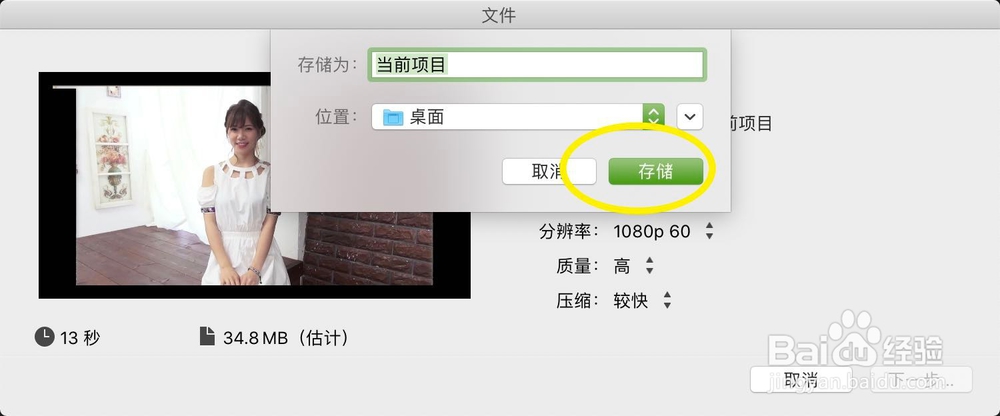Expand the save dialog with chevron button
The width and height of the screenshot is (1000, 416).
pos(689,117)
